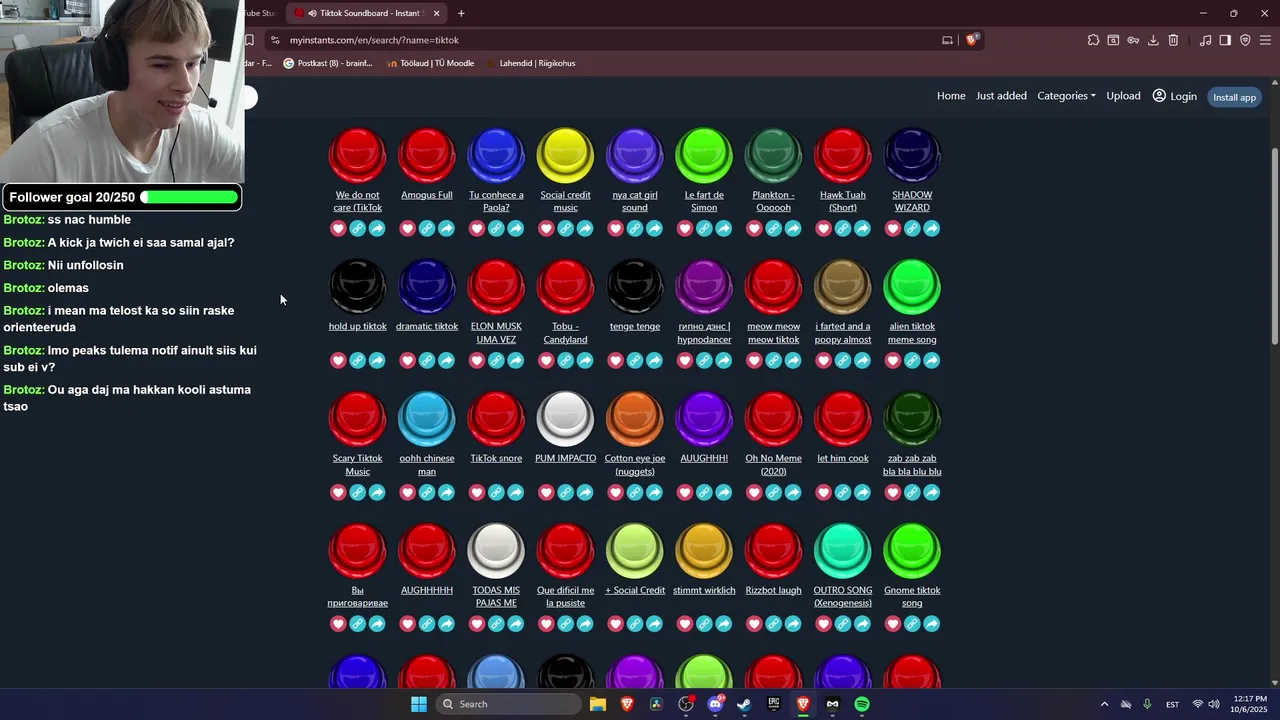This screenshot has height=720, width=1280.
Task: Share icon under We do not care sound
Action: (377, 229)
